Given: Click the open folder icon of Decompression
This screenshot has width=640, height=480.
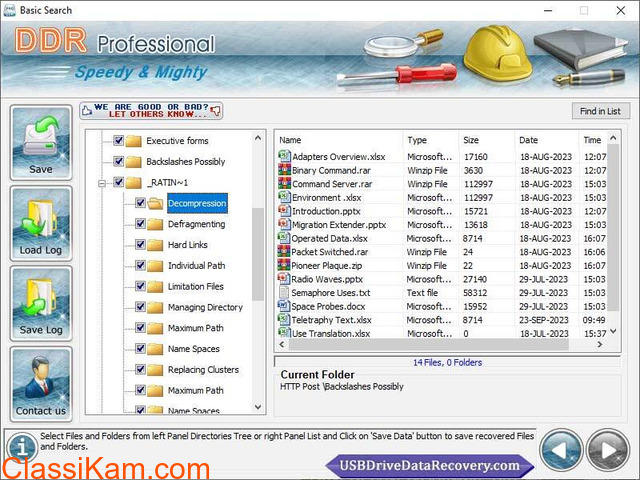Looking at the screenshot, I should pos(155,203).
